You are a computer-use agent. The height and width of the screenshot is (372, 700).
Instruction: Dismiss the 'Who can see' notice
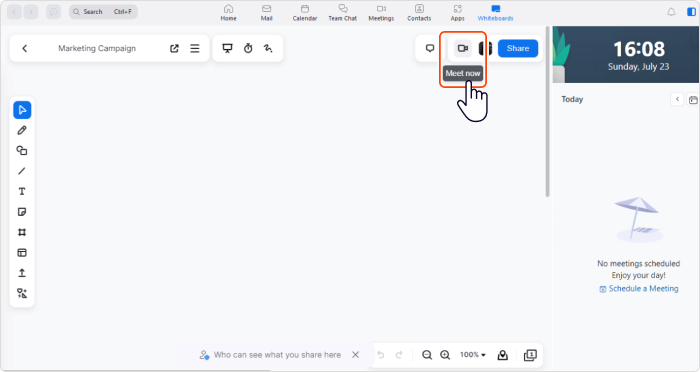click(355, 355)
